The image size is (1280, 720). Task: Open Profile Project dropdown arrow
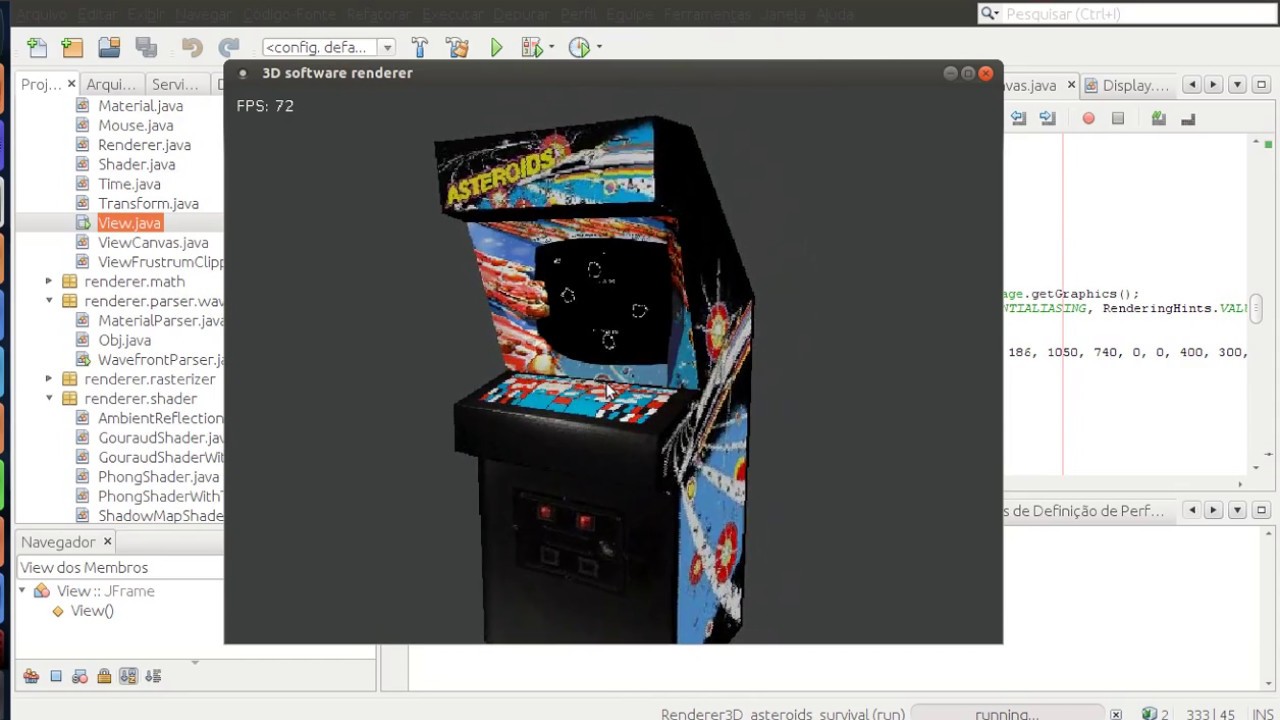pos(599,47)
